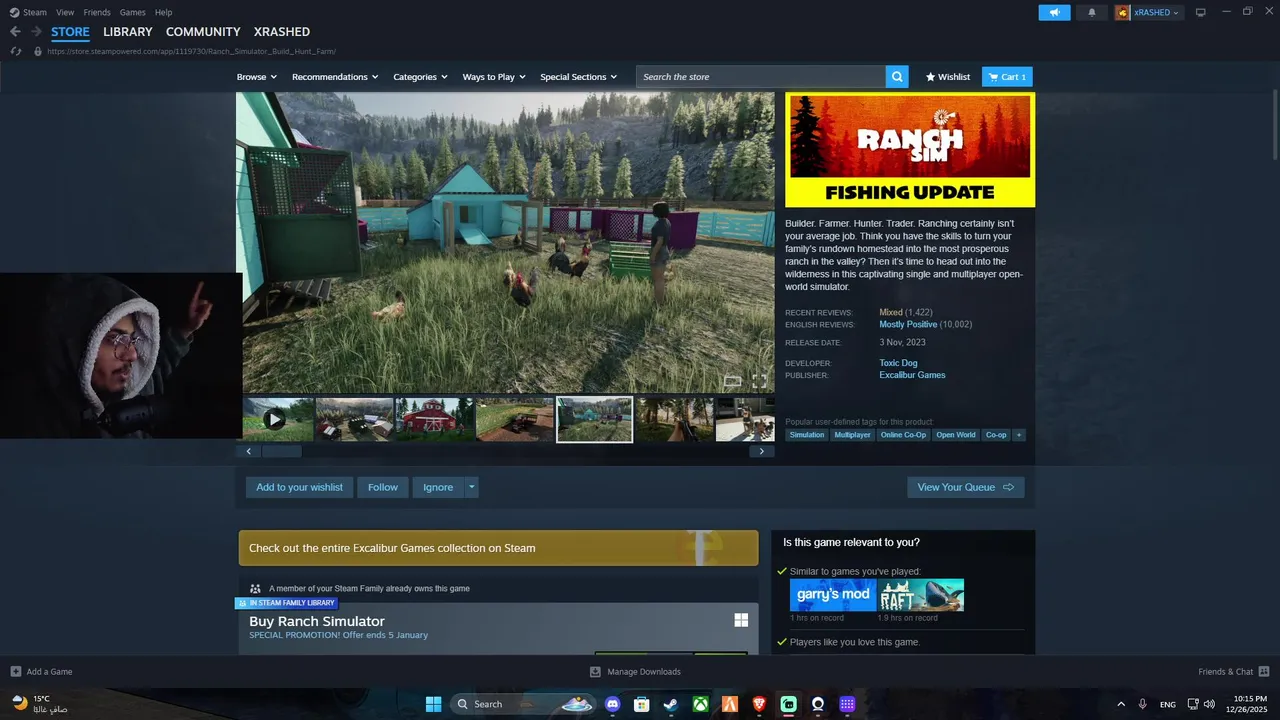Open Brave browser from the taskbar
Image resolution: width=1280 pixels, height=720 pixels.
point(759,704)
